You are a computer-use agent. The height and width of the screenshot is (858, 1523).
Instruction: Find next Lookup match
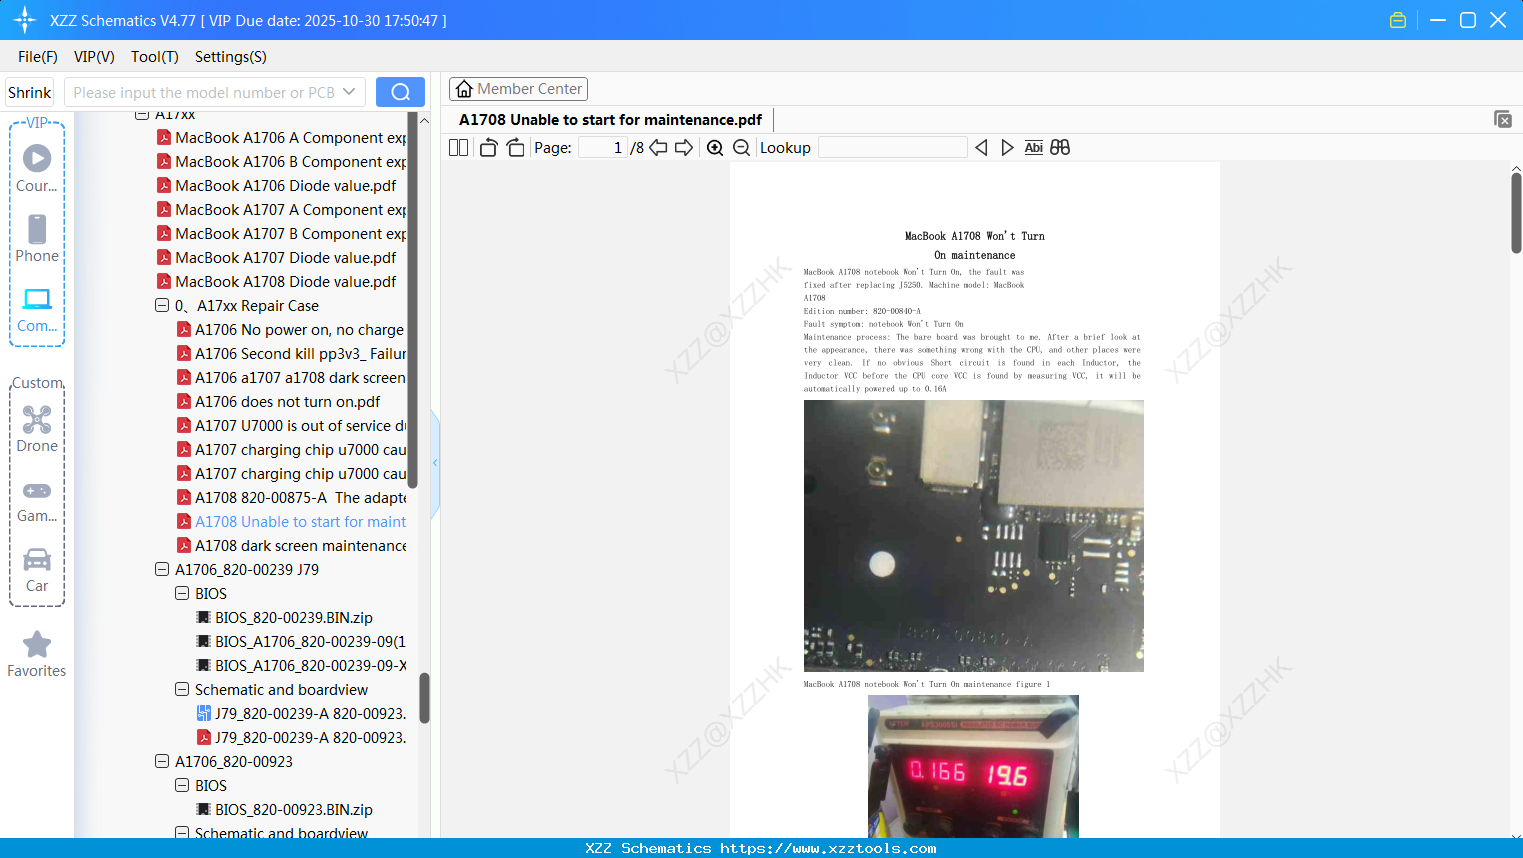click(1007, 147)
